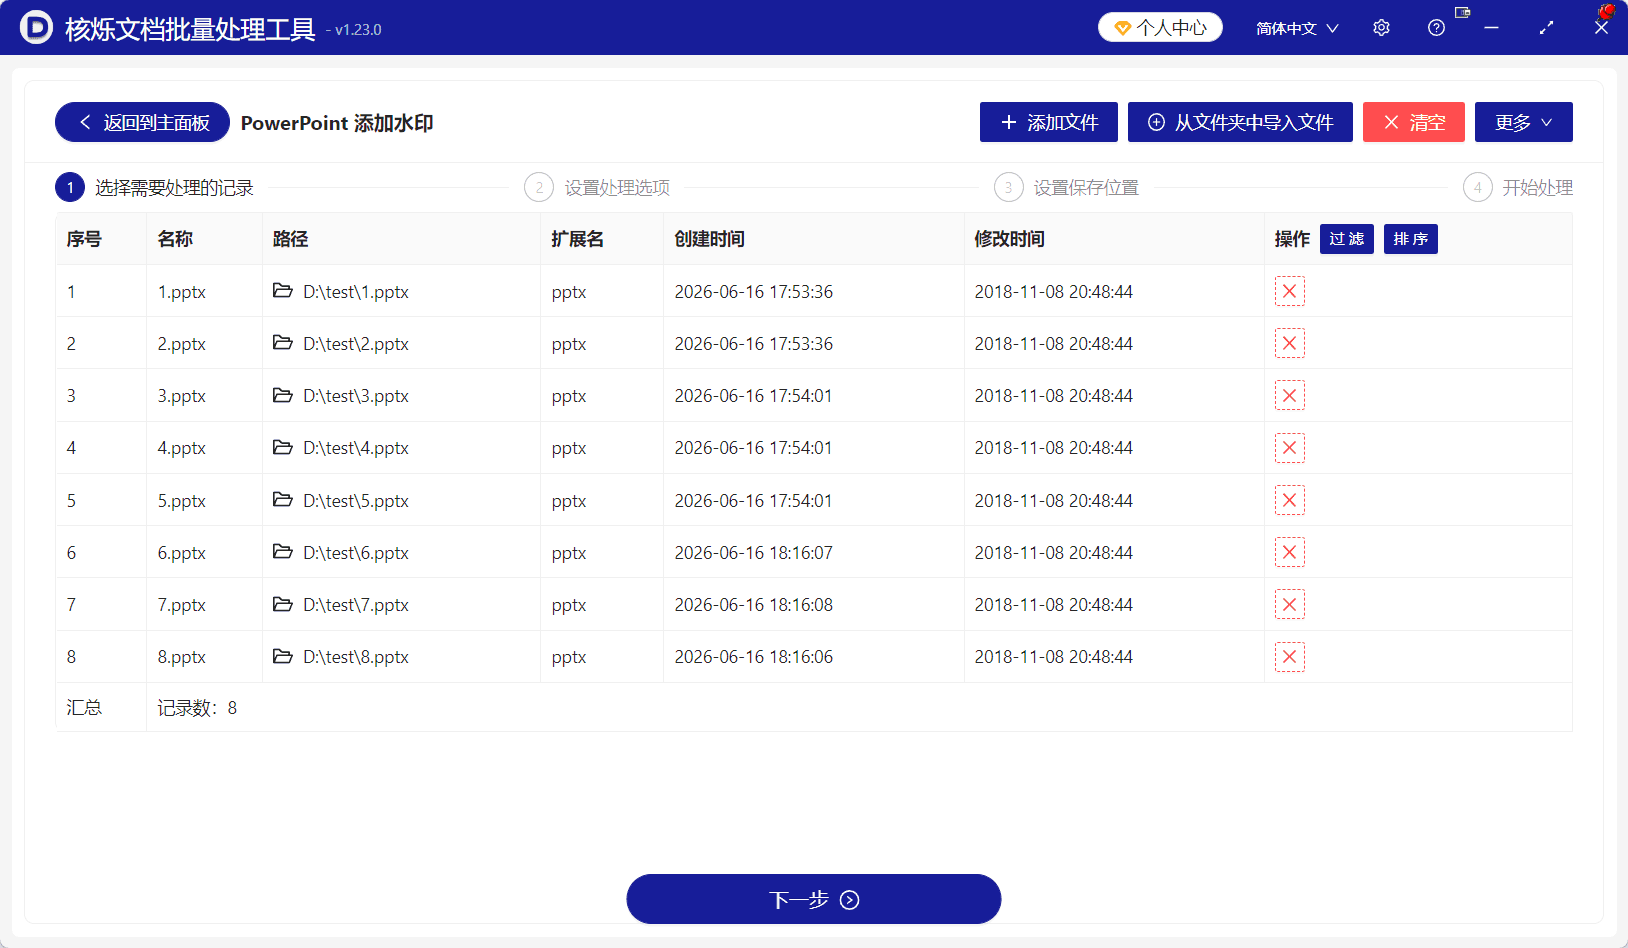The height and width of the screenshot is (948, 1628).
Task: Open folder icon for D:\test\4.pptx
Action: pos(283,447)
